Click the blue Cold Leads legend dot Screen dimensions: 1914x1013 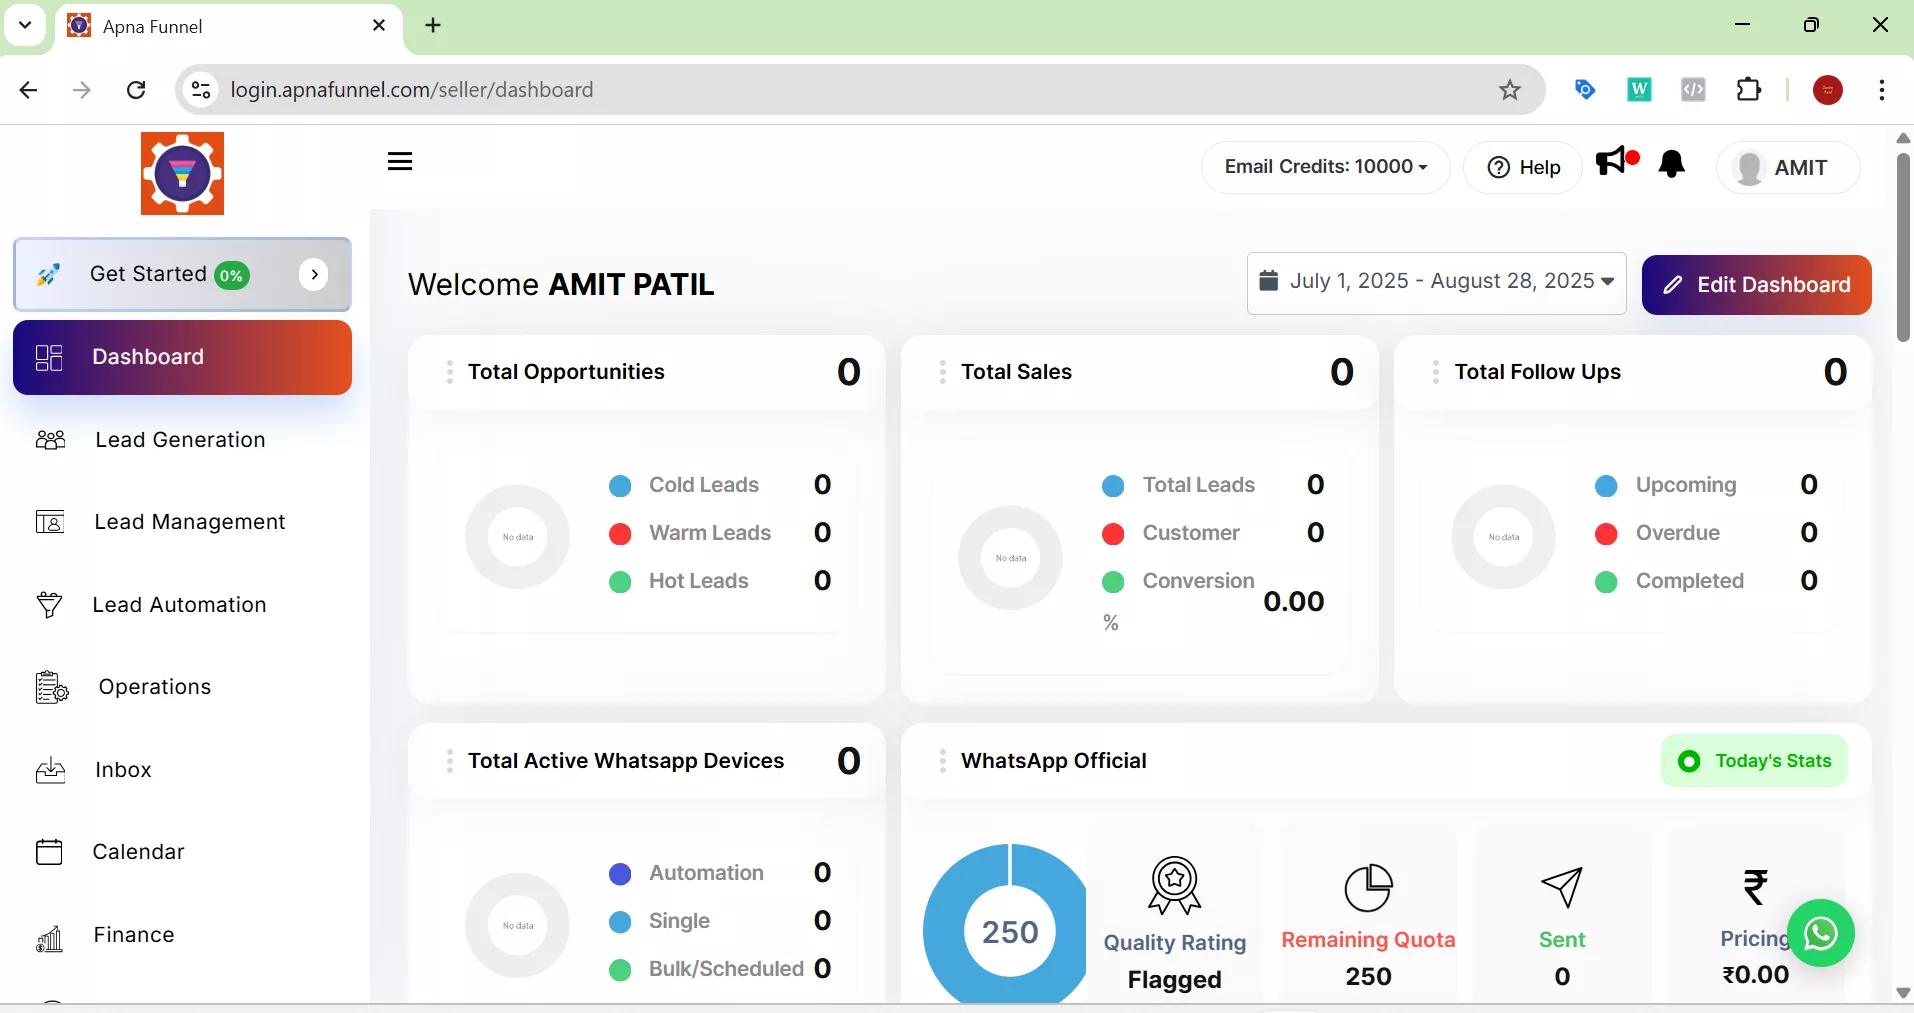[620, 486]
